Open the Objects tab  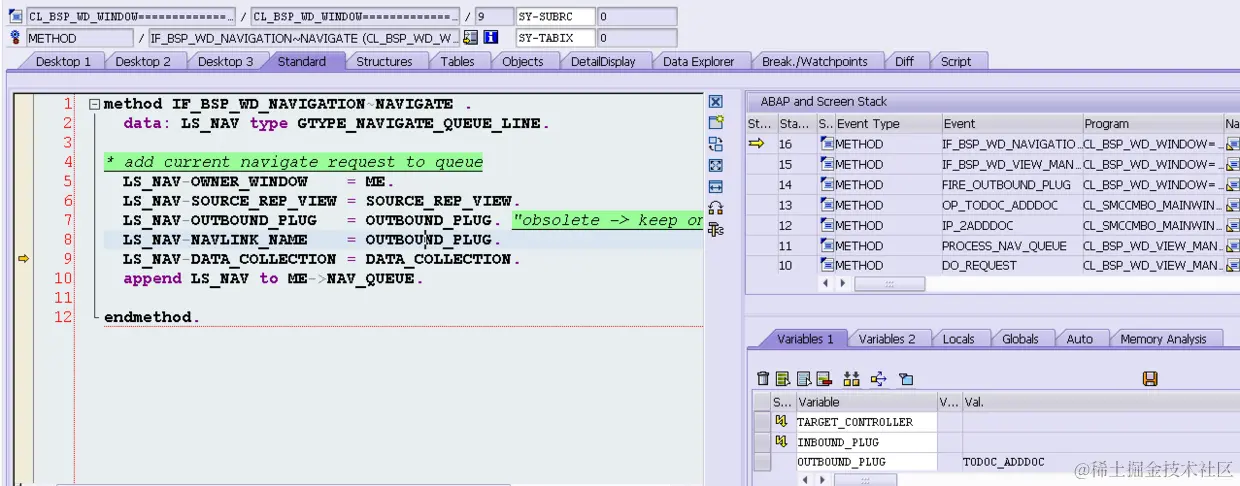(x=522, y=61)
